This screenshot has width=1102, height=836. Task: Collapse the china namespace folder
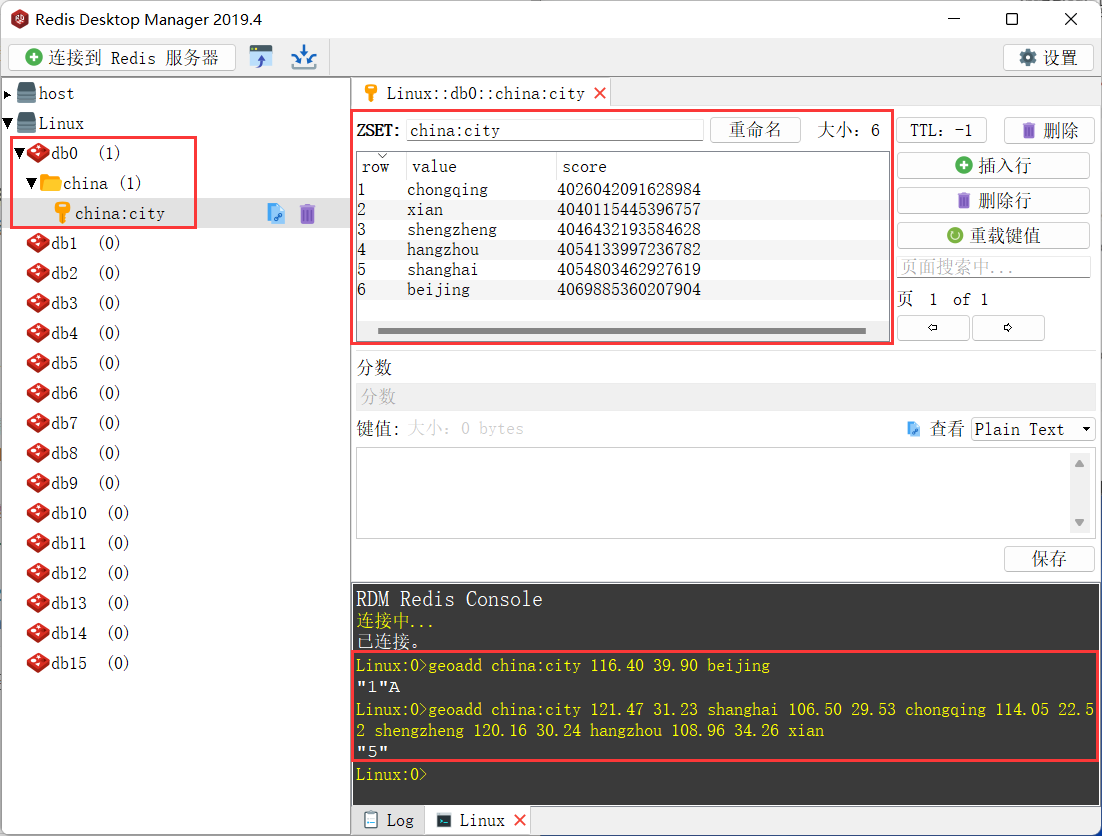[31, 183]
